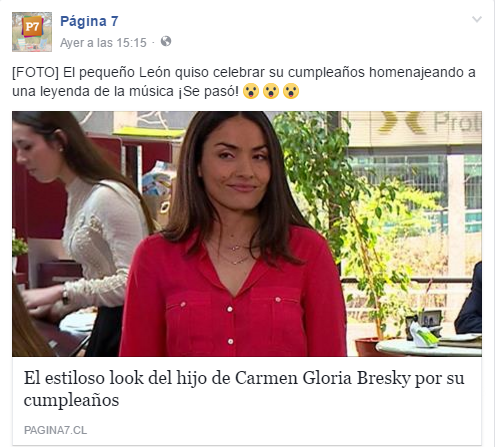Click the globe public-audience icon
Image resolution: width=495 pixels, height=447 pixels.
pos(166,41)
